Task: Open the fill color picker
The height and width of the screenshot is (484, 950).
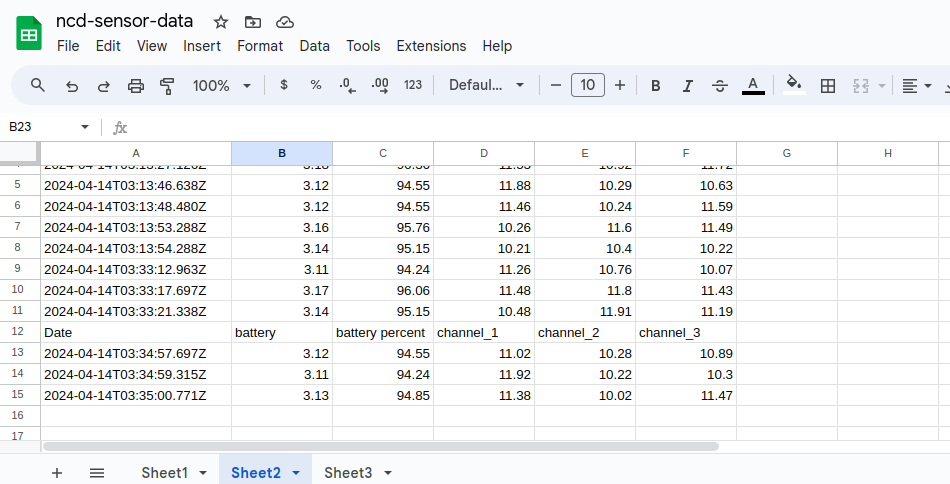Action: tap(794, 85)
